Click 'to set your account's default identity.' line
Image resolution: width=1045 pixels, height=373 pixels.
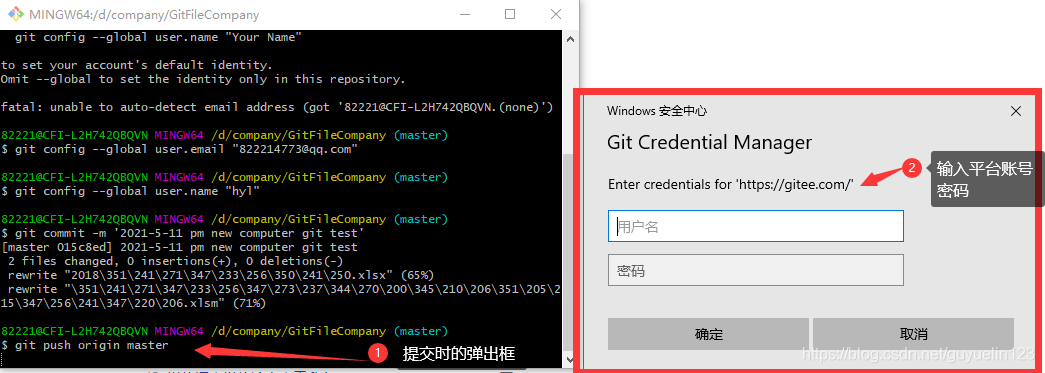click(x=137, y=65)
